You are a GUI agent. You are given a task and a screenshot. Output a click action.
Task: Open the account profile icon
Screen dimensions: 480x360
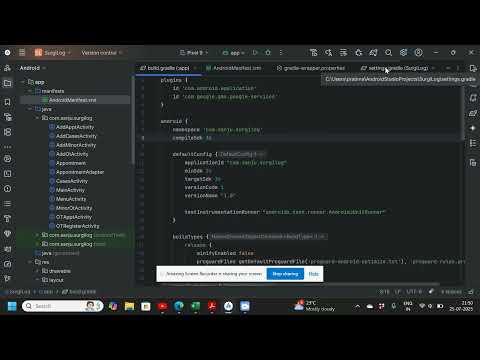[x=418, y=53]
